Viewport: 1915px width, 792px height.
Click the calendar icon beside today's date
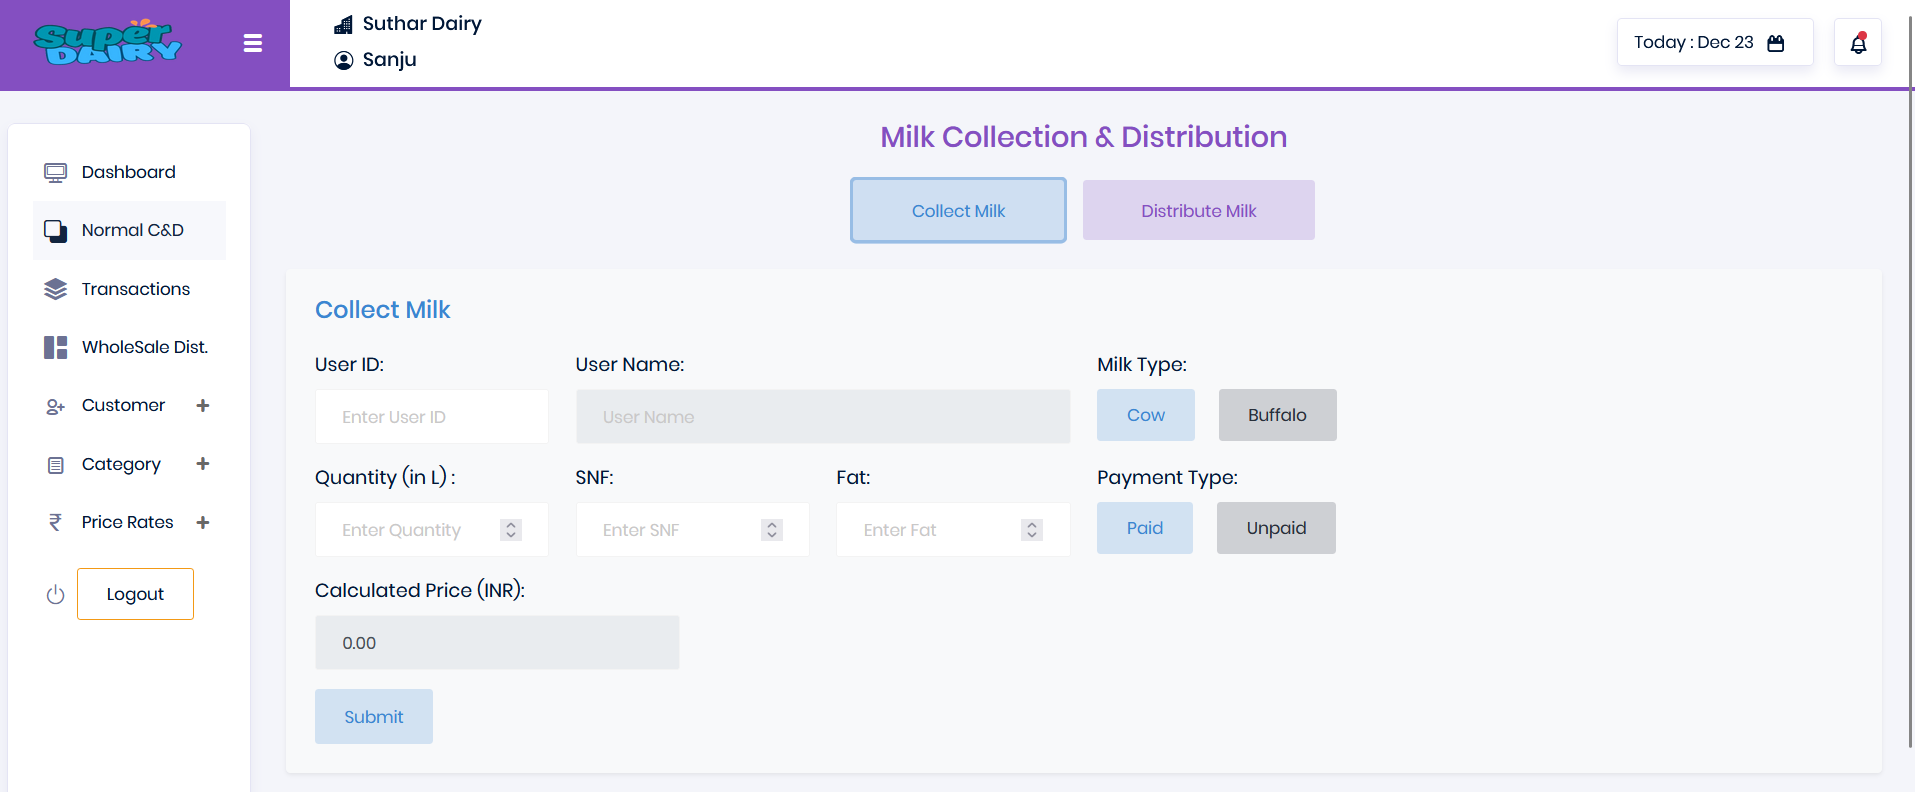pos(1776,43)
